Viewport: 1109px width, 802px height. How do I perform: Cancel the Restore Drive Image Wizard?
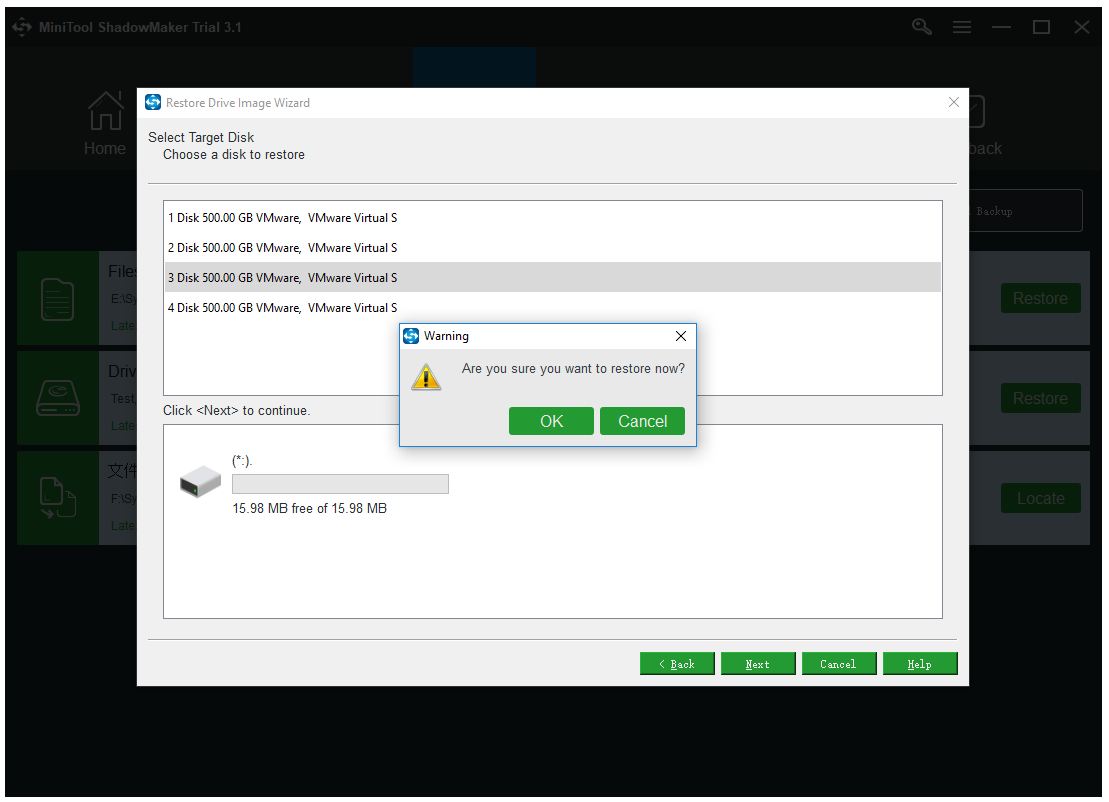[839, 664]
